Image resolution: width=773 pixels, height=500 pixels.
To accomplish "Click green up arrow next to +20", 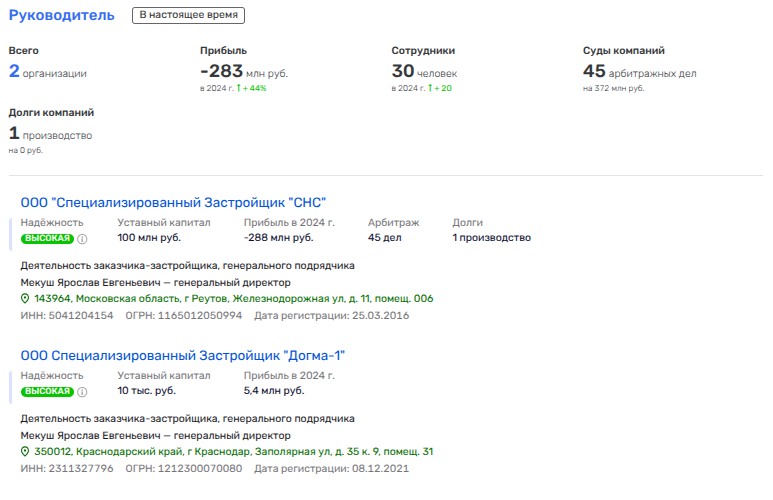I will click(430, 88).
